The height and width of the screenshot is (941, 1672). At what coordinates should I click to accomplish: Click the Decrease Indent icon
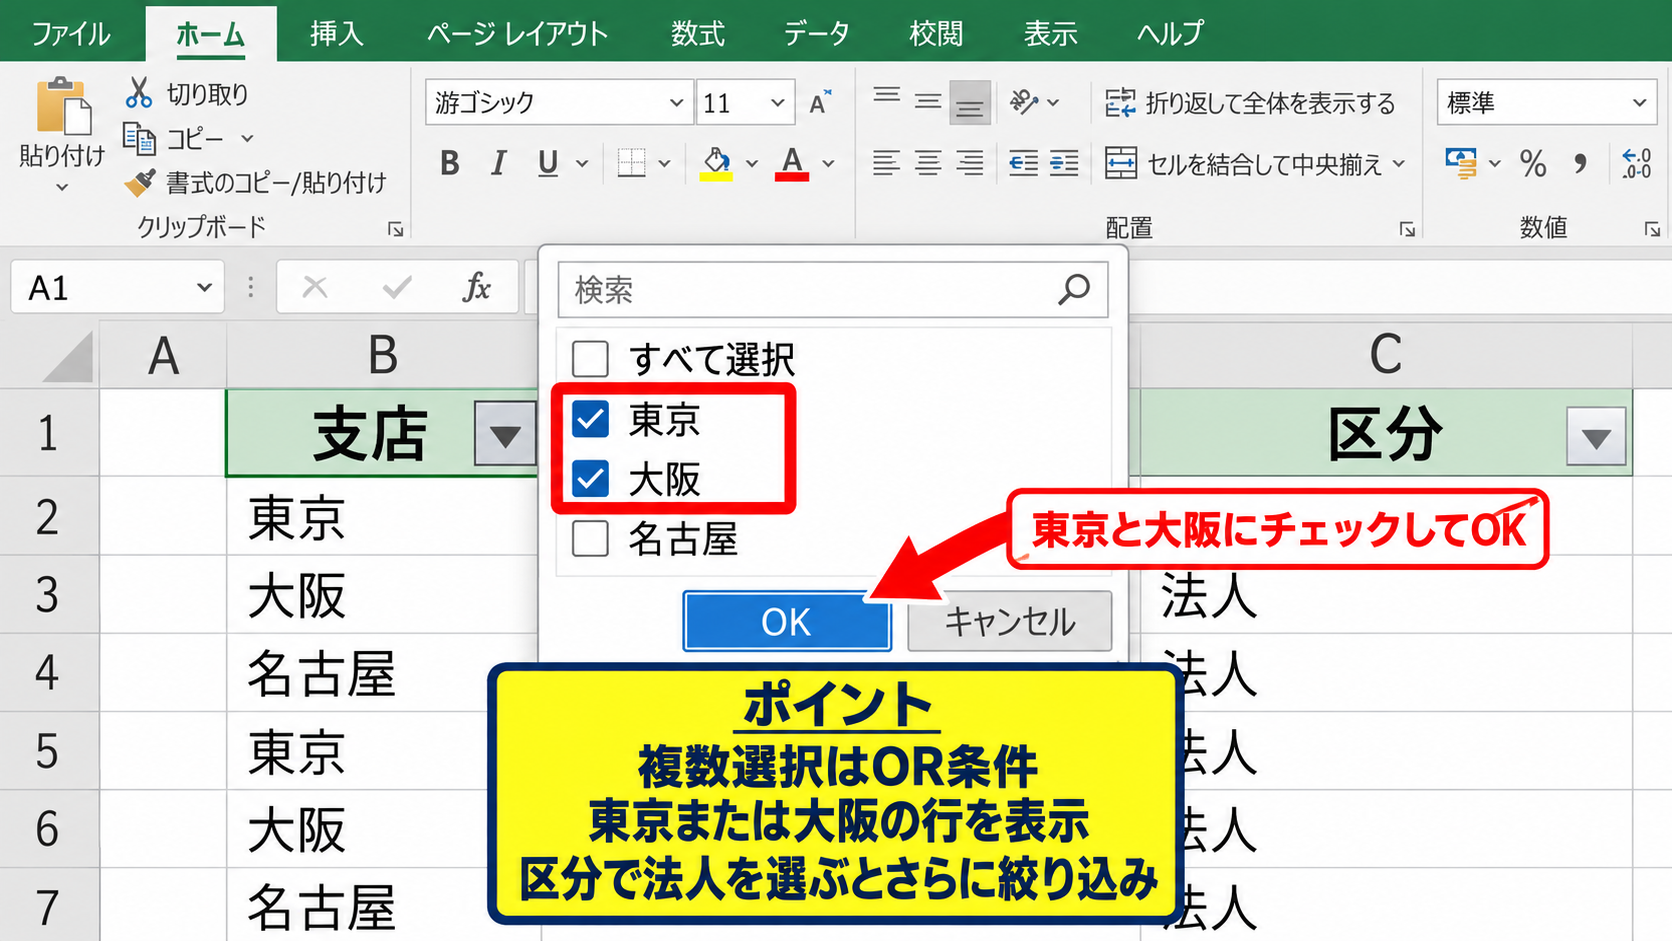(x=1023, y=163)
